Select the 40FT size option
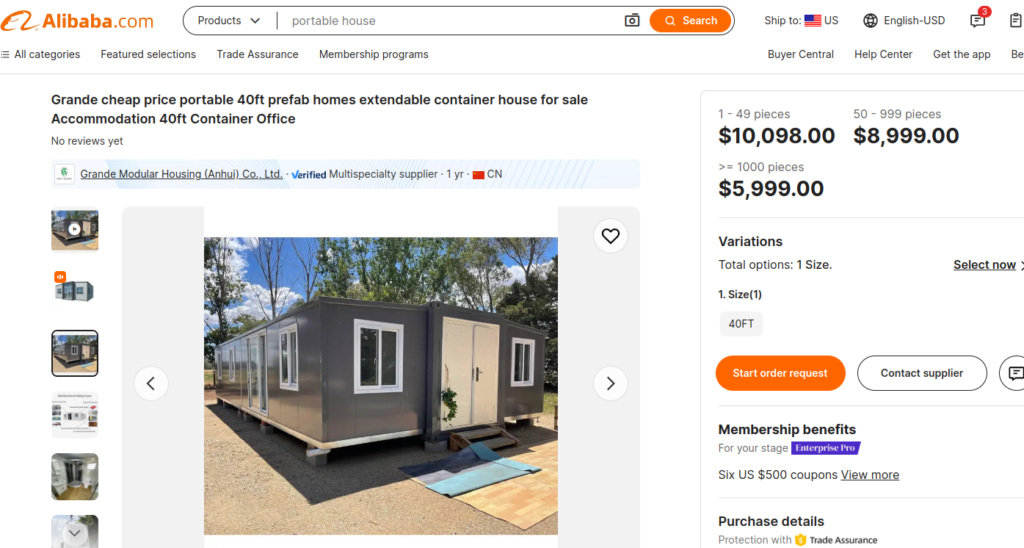 pos(741,324)
